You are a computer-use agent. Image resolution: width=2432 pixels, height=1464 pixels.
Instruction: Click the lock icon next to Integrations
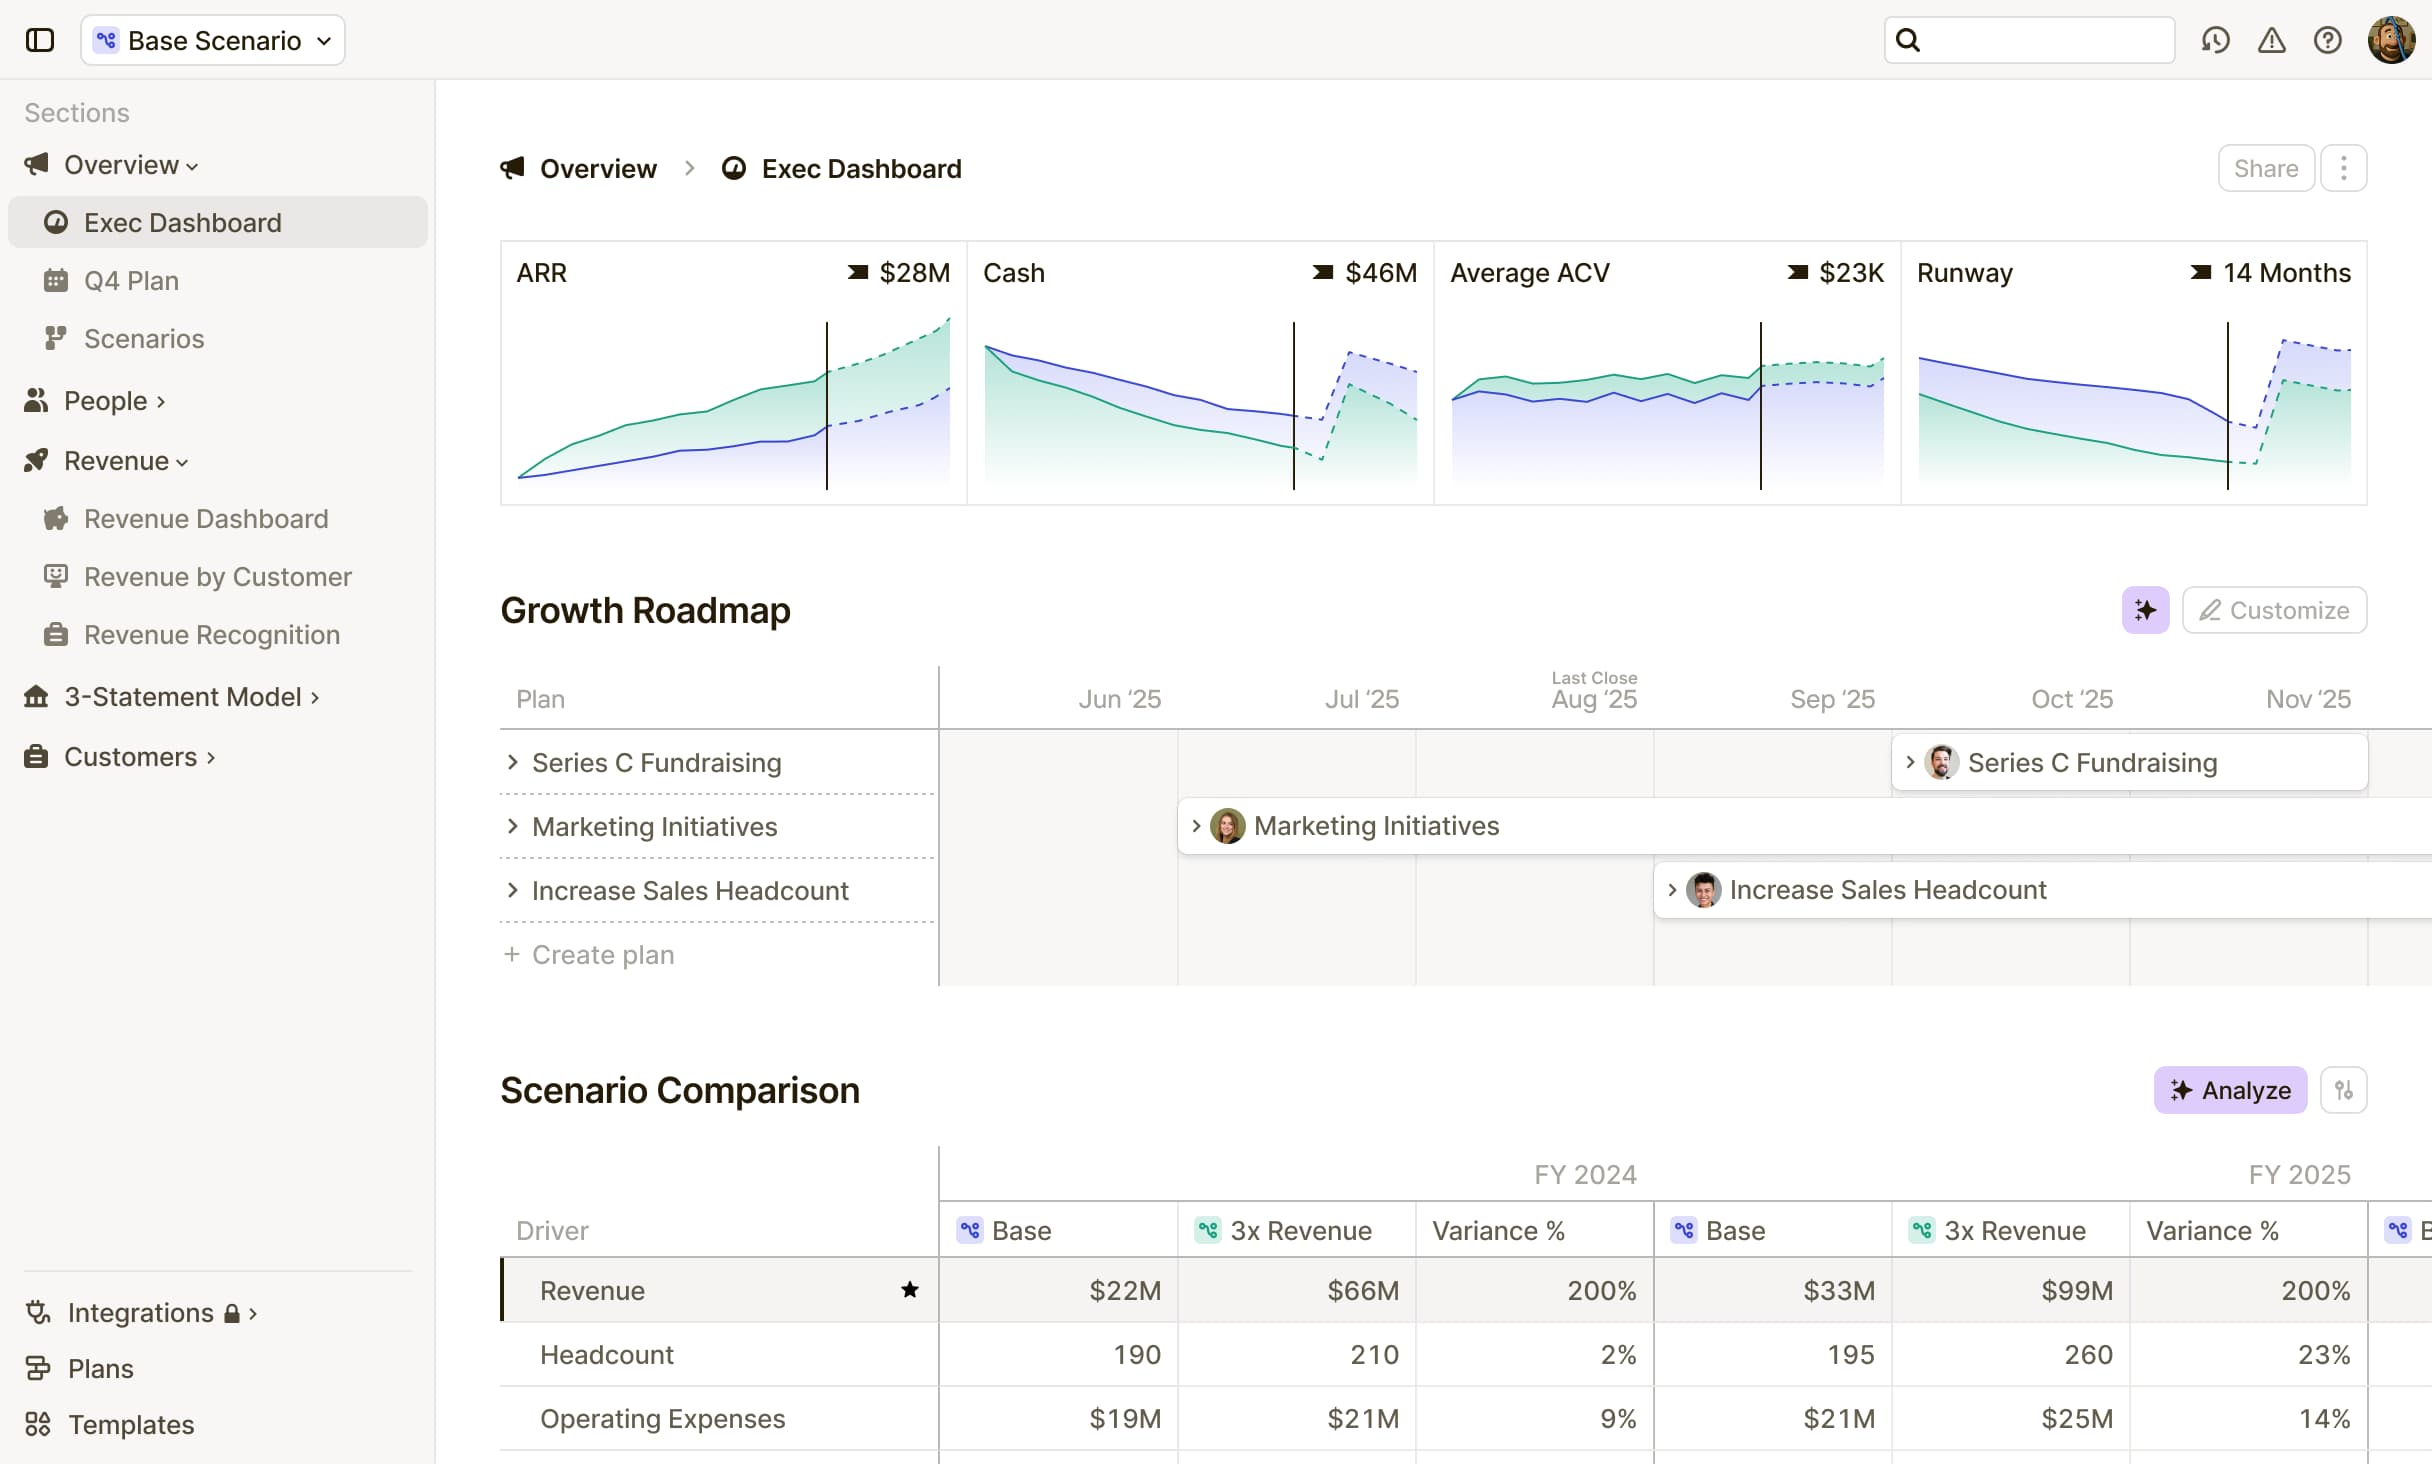pos(230,1312)
